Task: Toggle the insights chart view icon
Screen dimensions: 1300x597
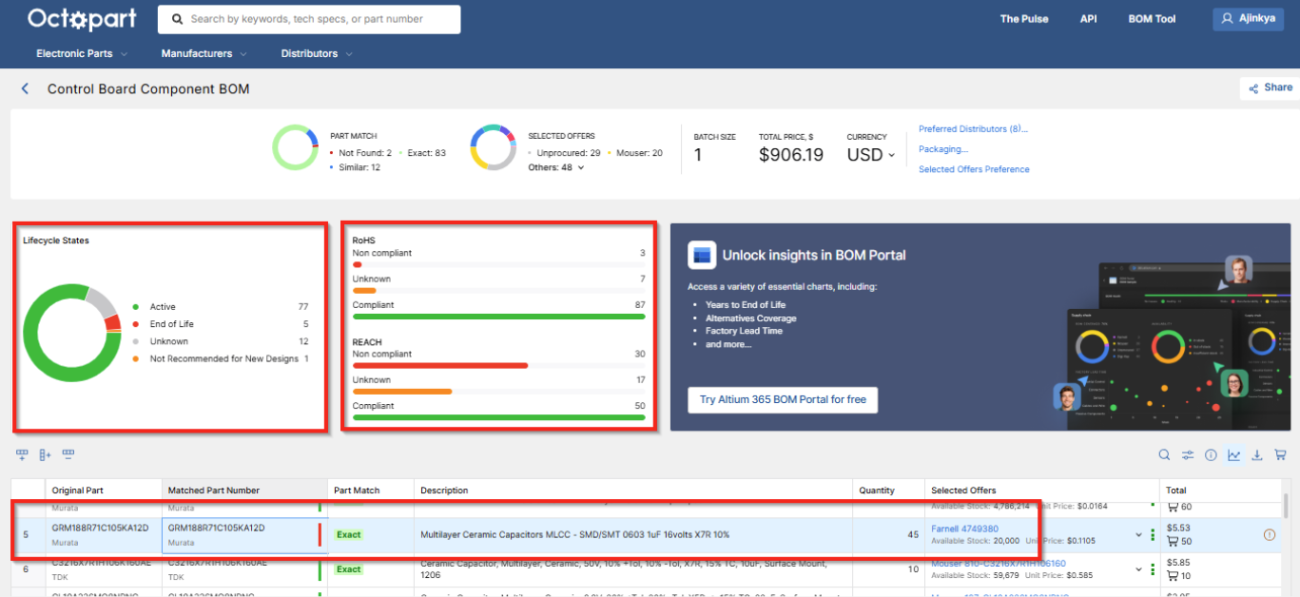Action: pos(1234,455)
